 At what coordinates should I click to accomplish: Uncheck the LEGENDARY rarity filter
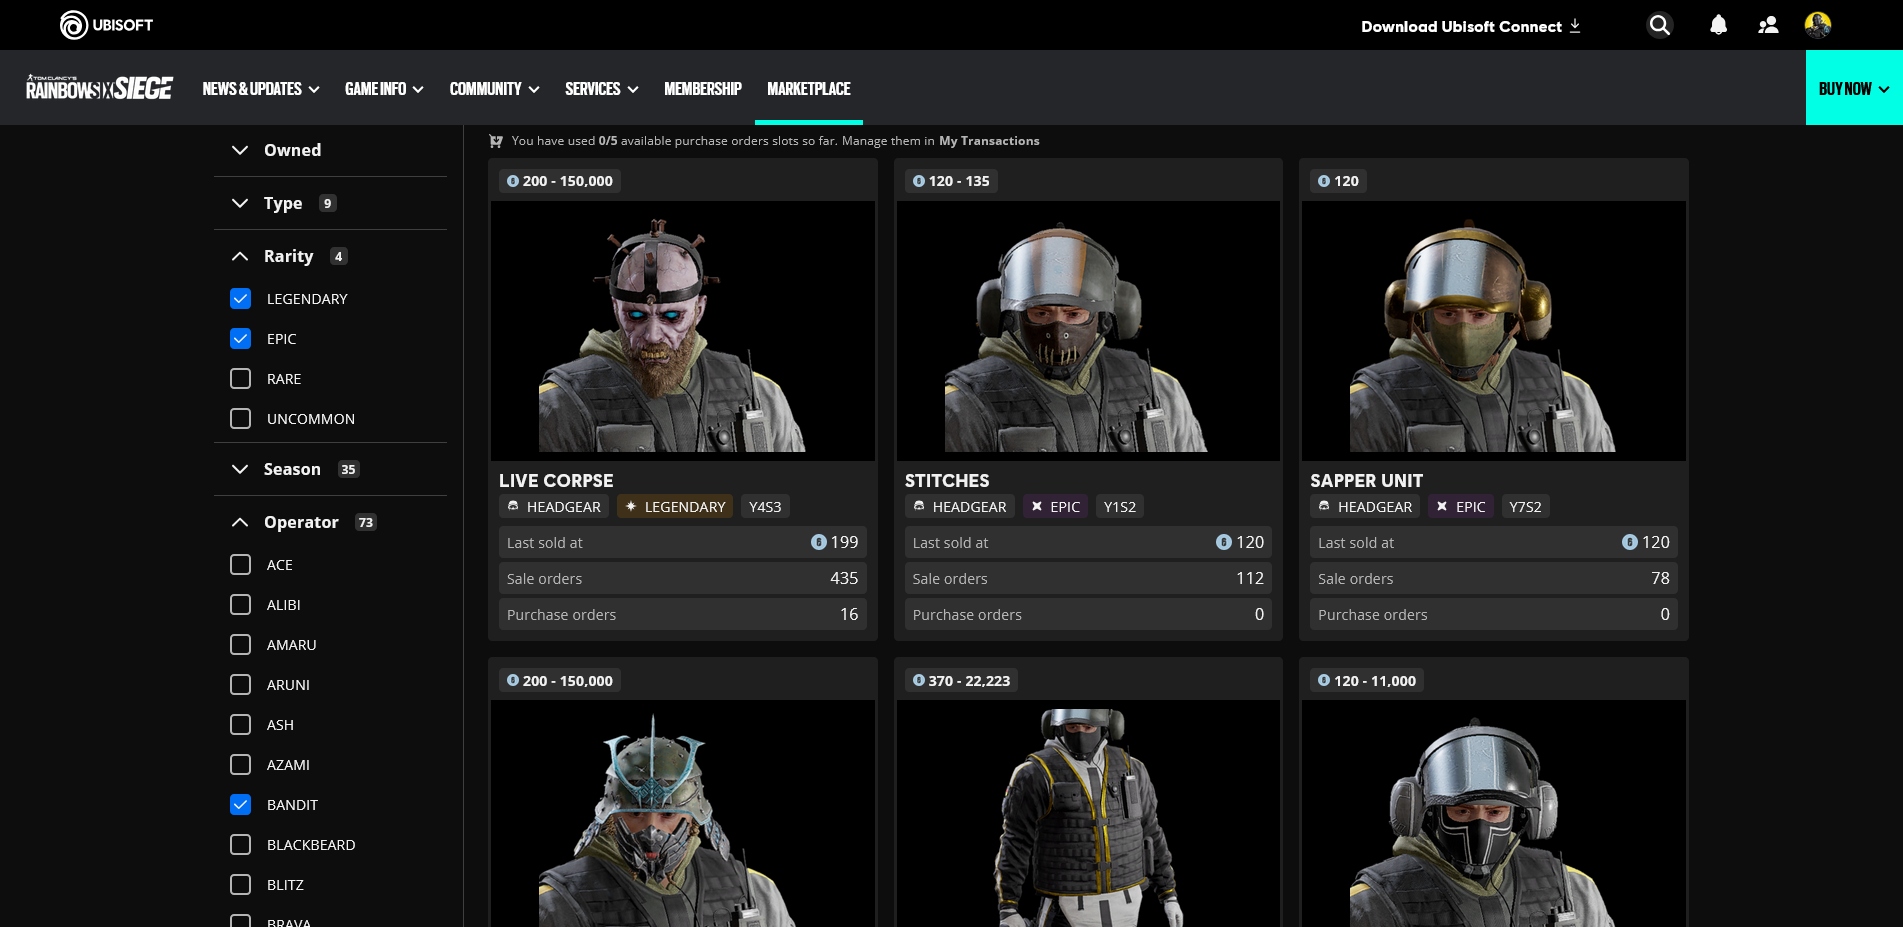pos(241,299)
